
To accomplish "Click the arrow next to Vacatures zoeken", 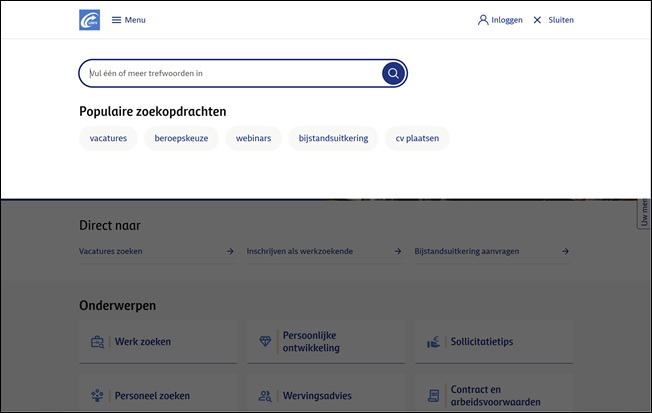I will point(230,251).
